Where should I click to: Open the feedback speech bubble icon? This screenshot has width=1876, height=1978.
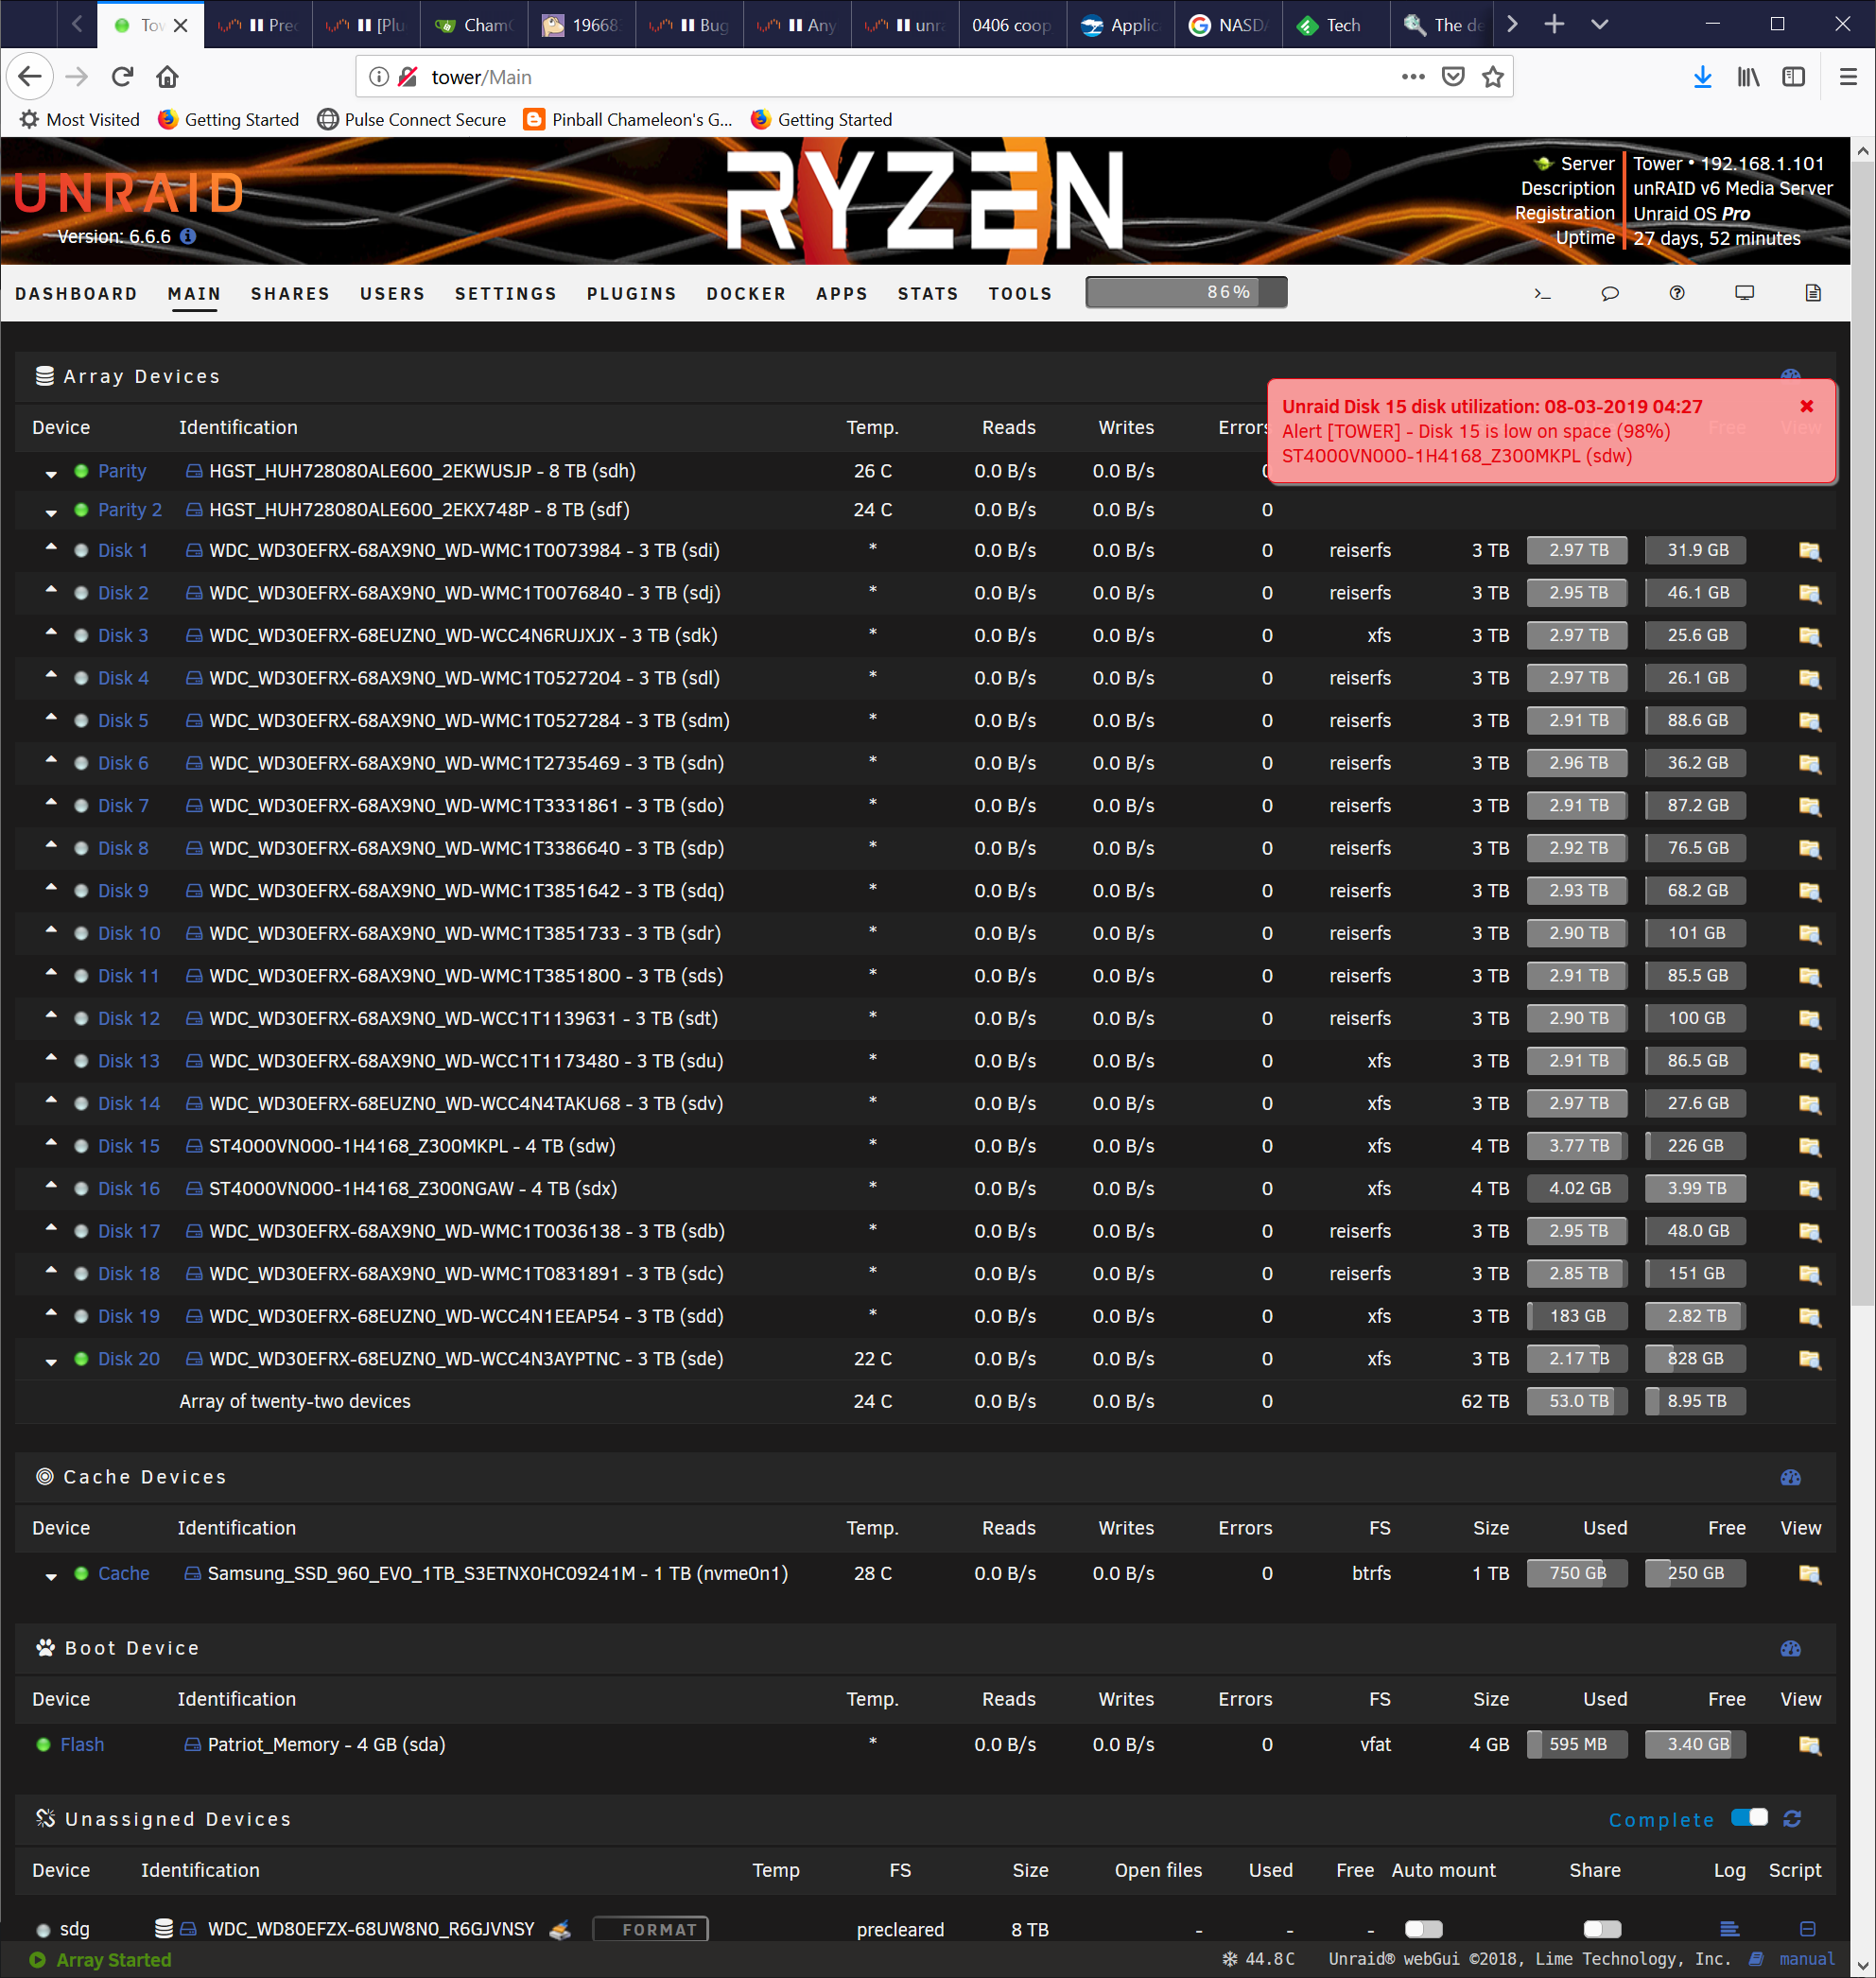[1610, 293]
